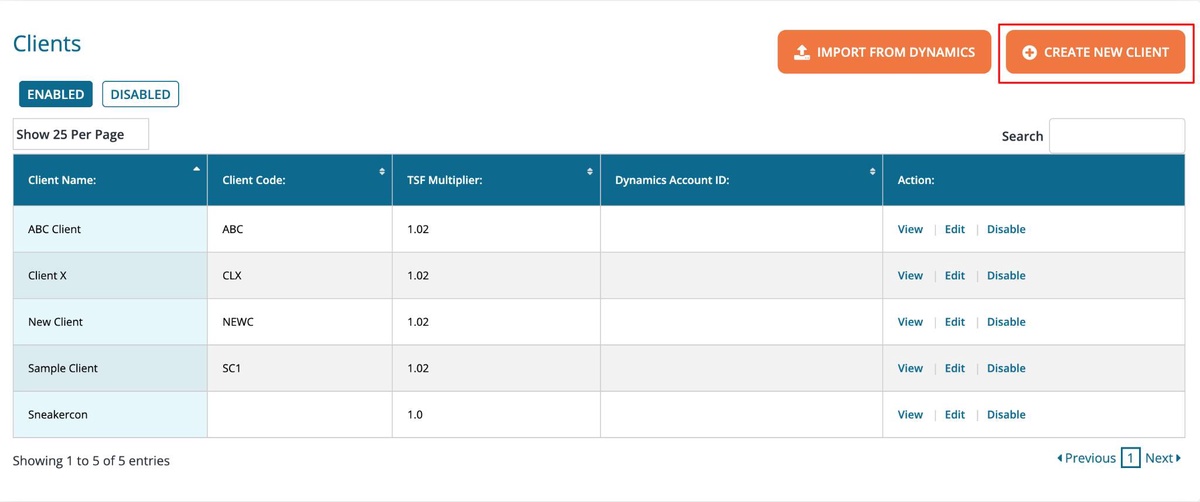Disable the New Client entry
Screen dimensions: 1200x502
pyautogui.click(x=1006, y=322)
